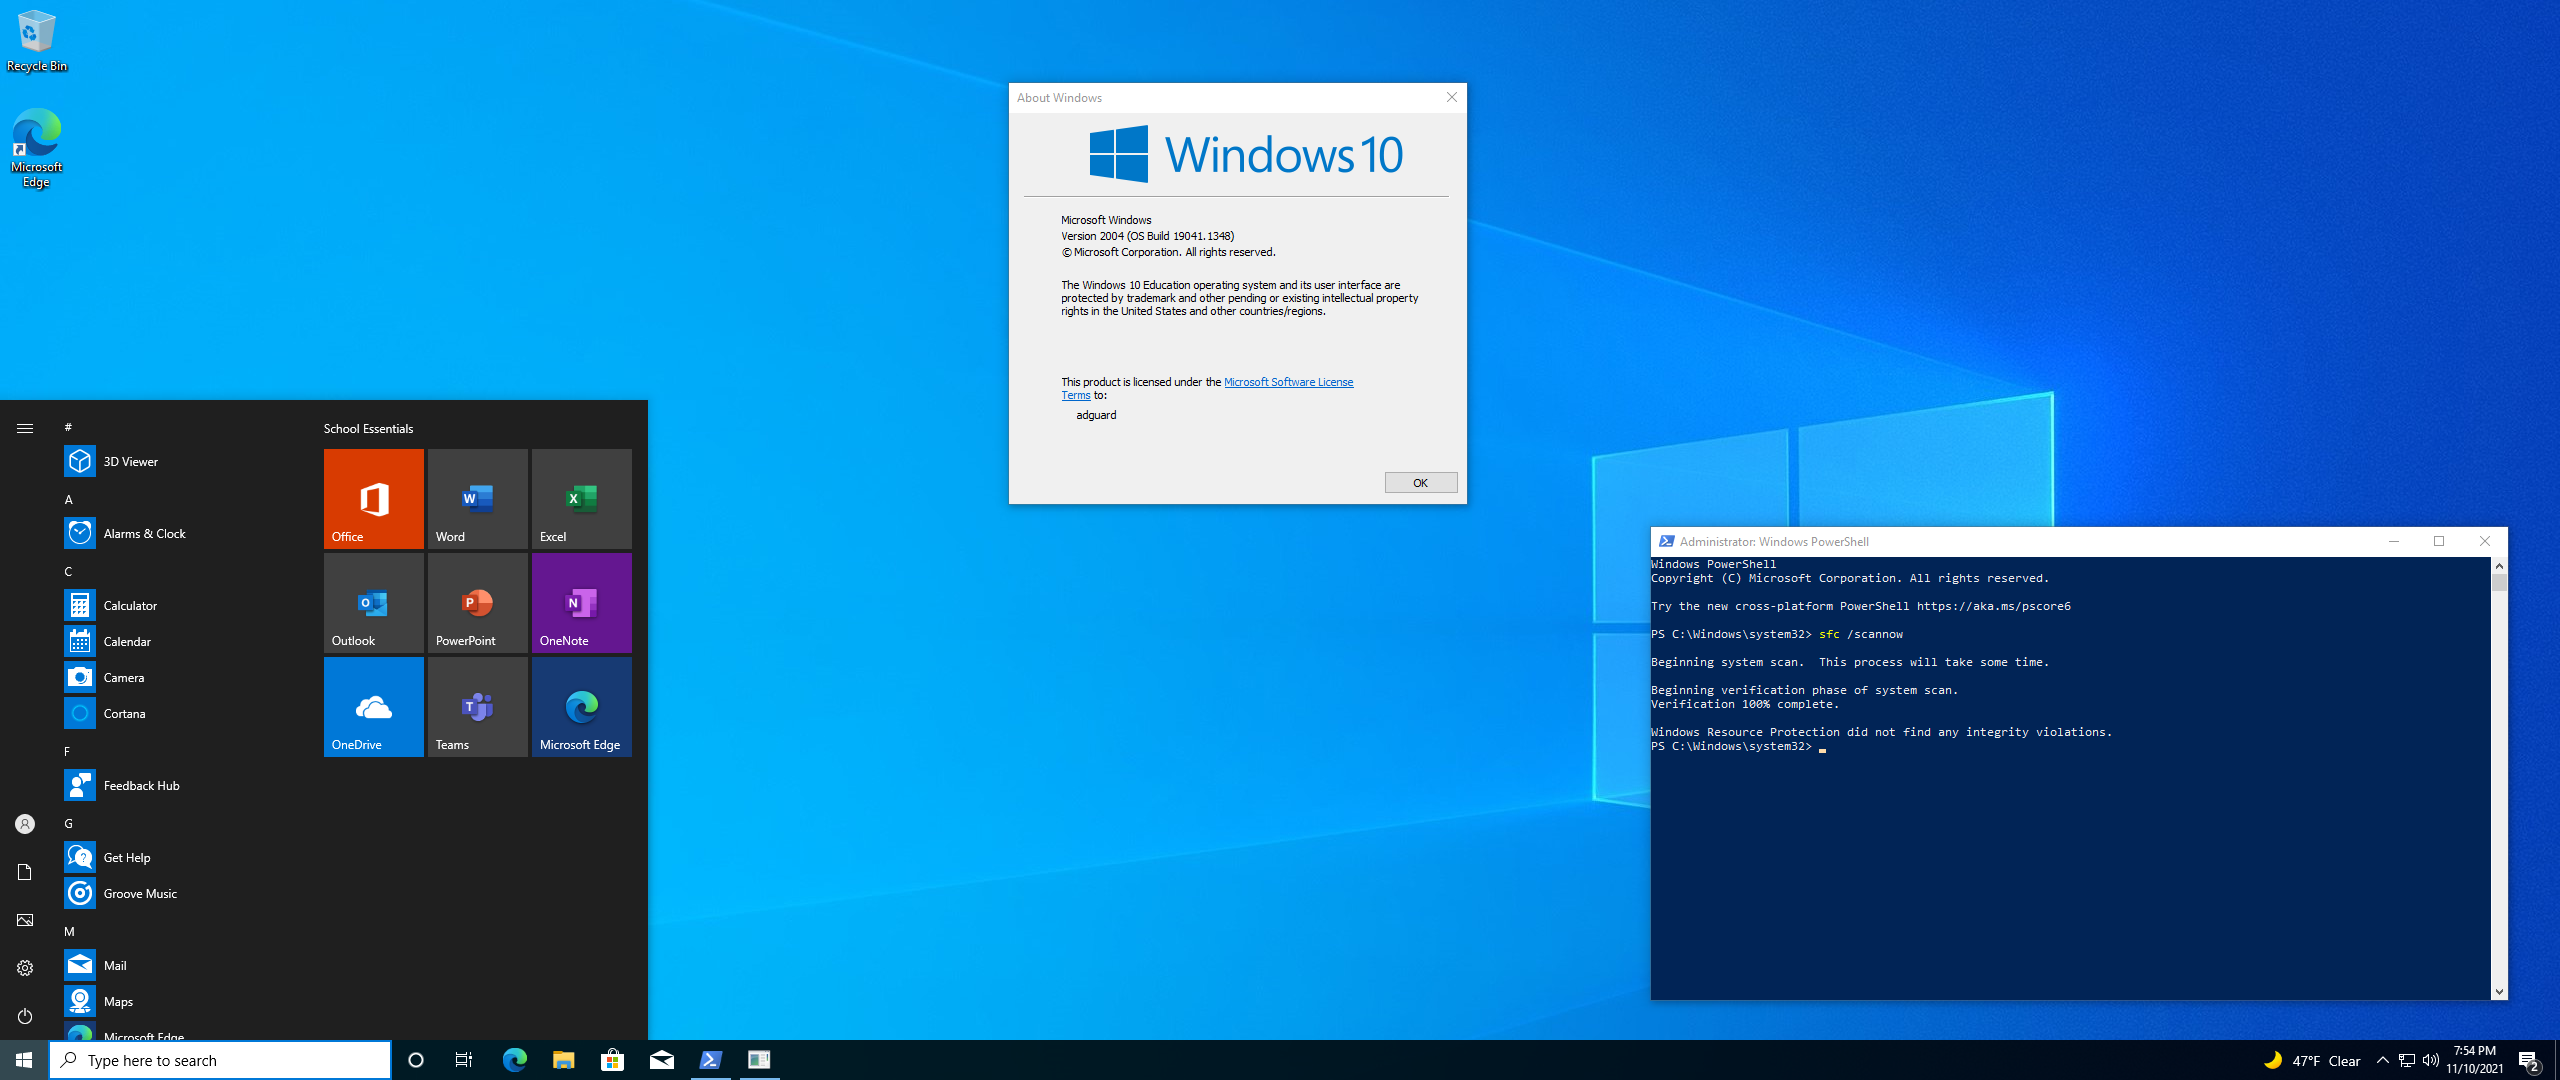Launch Cortana from the app list

[180, 713]
